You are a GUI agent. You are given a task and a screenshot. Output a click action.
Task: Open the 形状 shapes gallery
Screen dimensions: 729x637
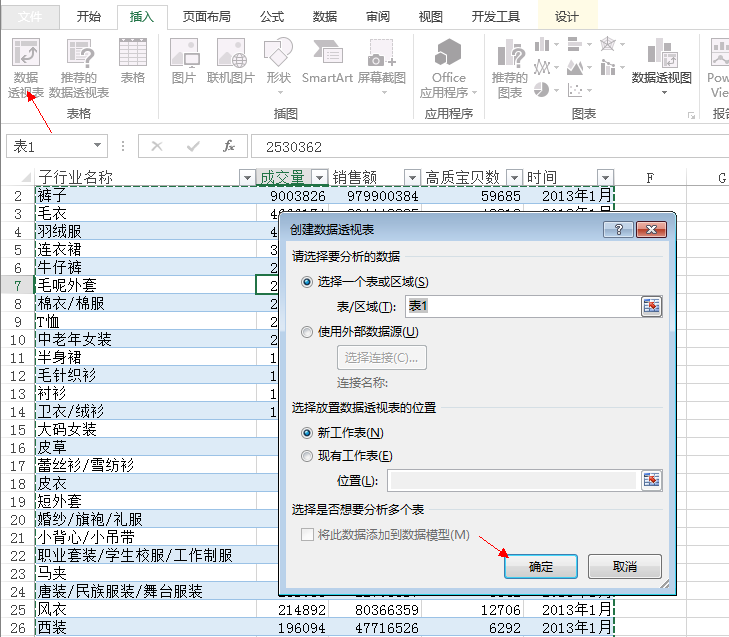point(278,66)
